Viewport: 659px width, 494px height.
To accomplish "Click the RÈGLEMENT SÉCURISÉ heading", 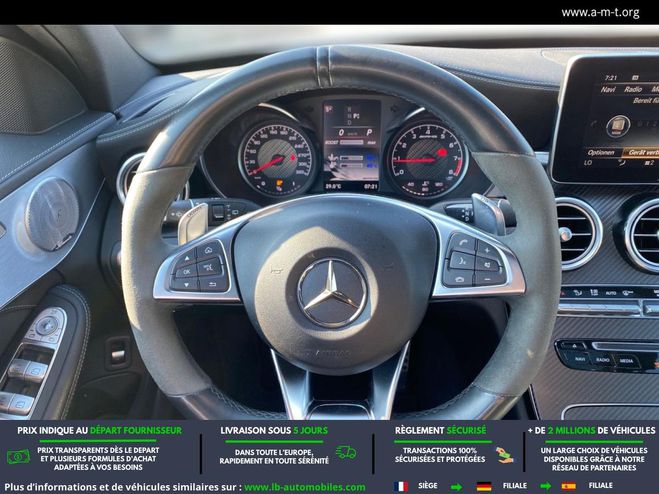I will pyautogui.click(x=440, y=431).
